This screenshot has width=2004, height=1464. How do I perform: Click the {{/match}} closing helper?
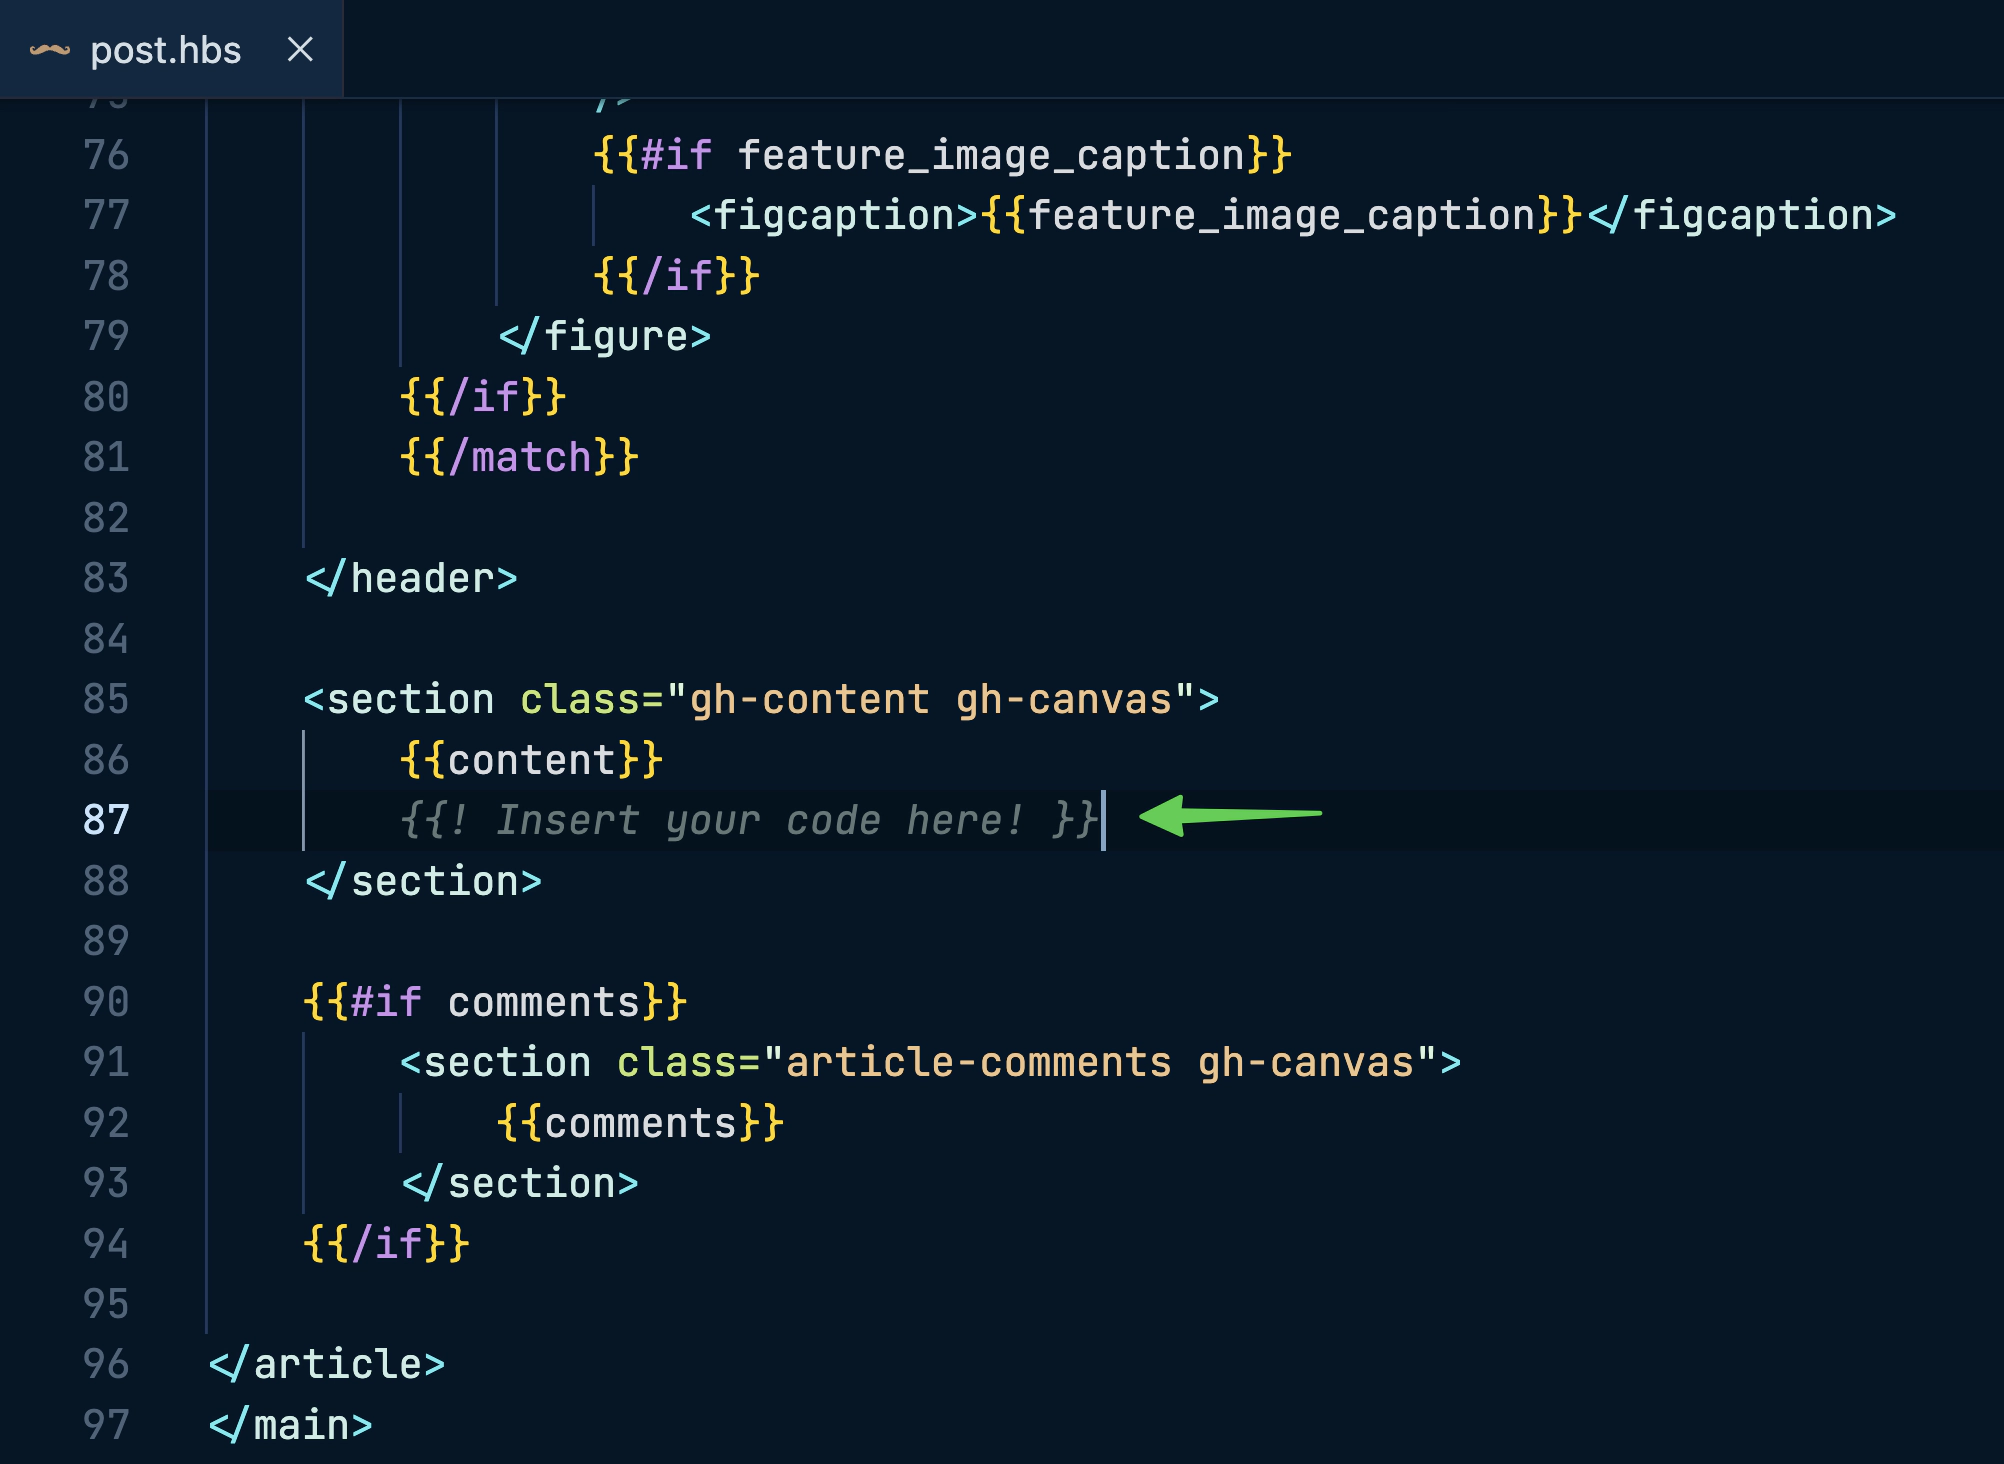pos(519,457)
